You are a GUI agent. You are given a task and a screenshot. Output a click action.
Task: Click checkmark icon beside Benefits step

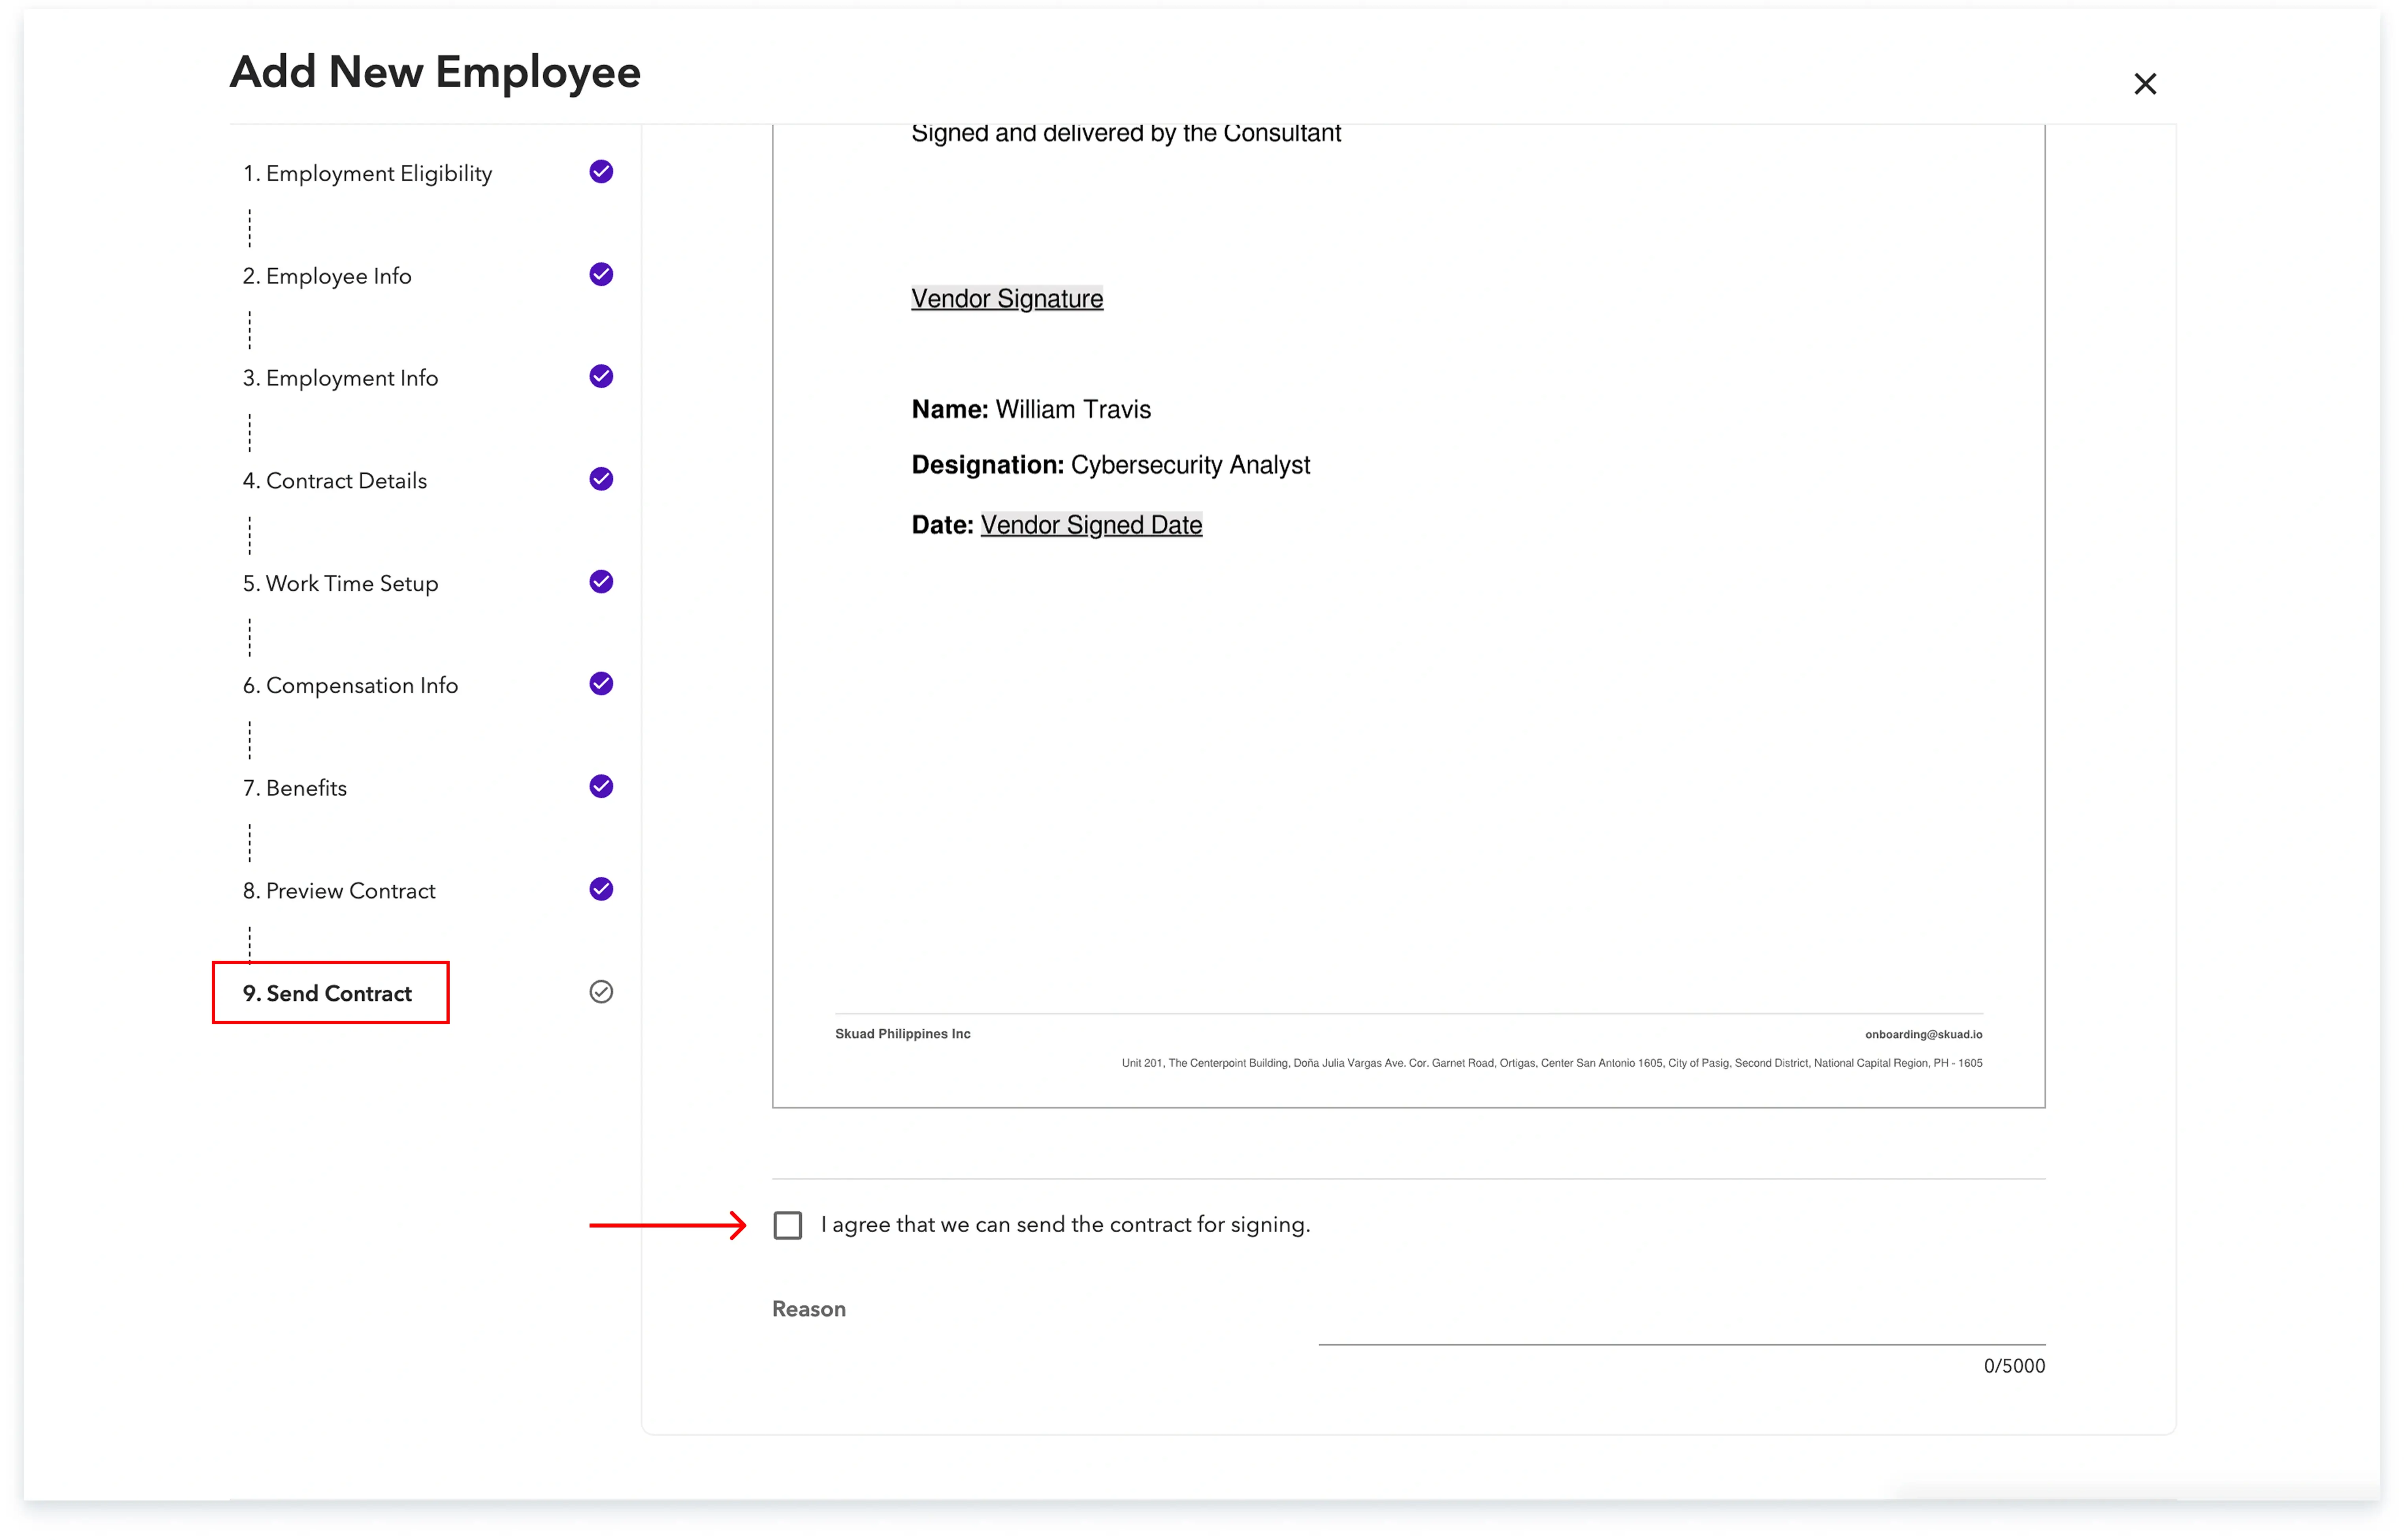(x=601, y=787)
